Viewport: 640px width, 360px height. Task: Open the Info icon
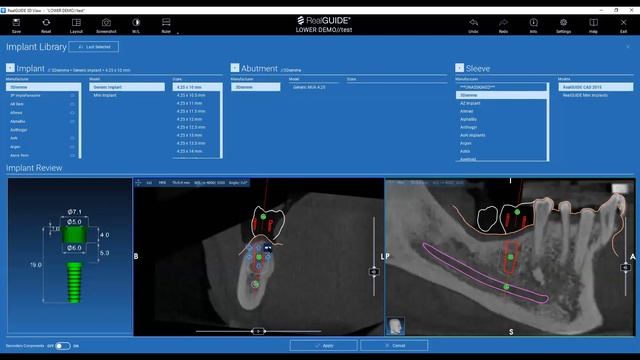point(533,22)
